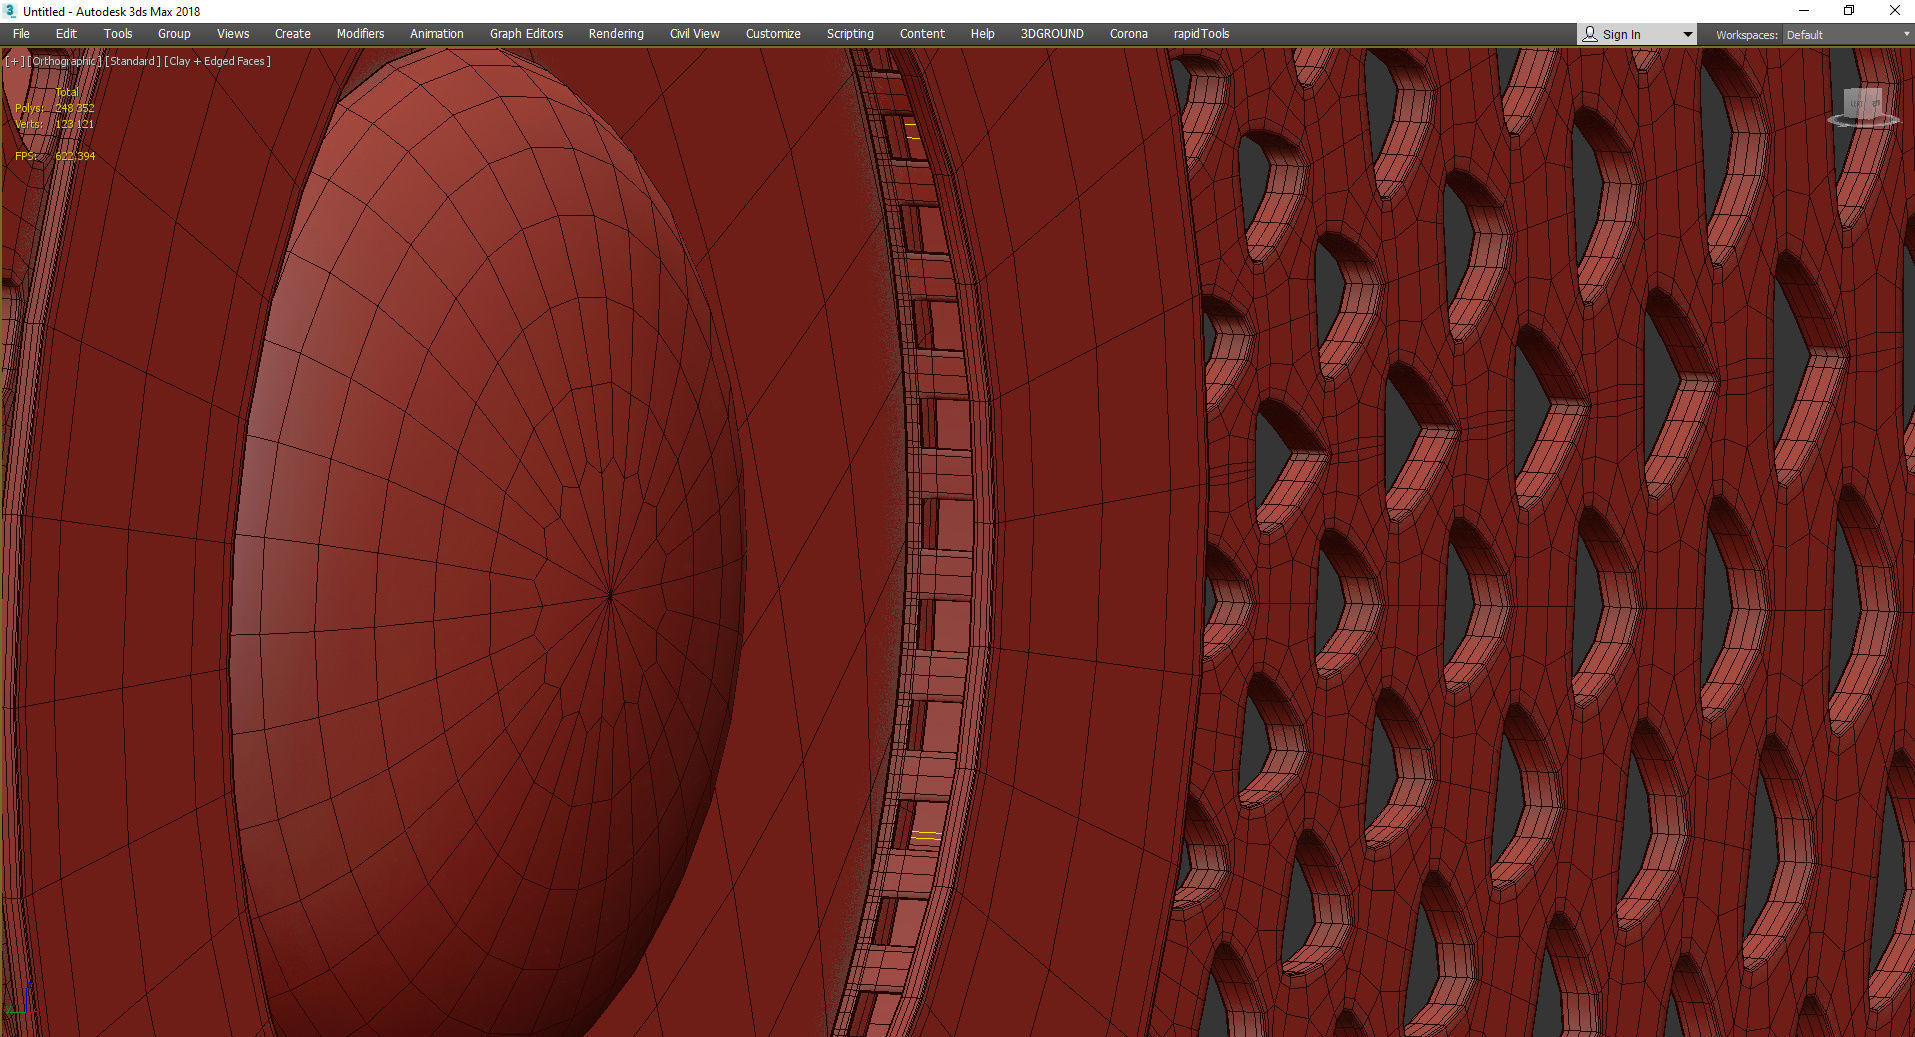Image resolution: width=1915 pixels, height=1037 pixels.
Task: Open the Workspaces Default dropdown
Action: pyautogui.click(x=1847, y=35)
